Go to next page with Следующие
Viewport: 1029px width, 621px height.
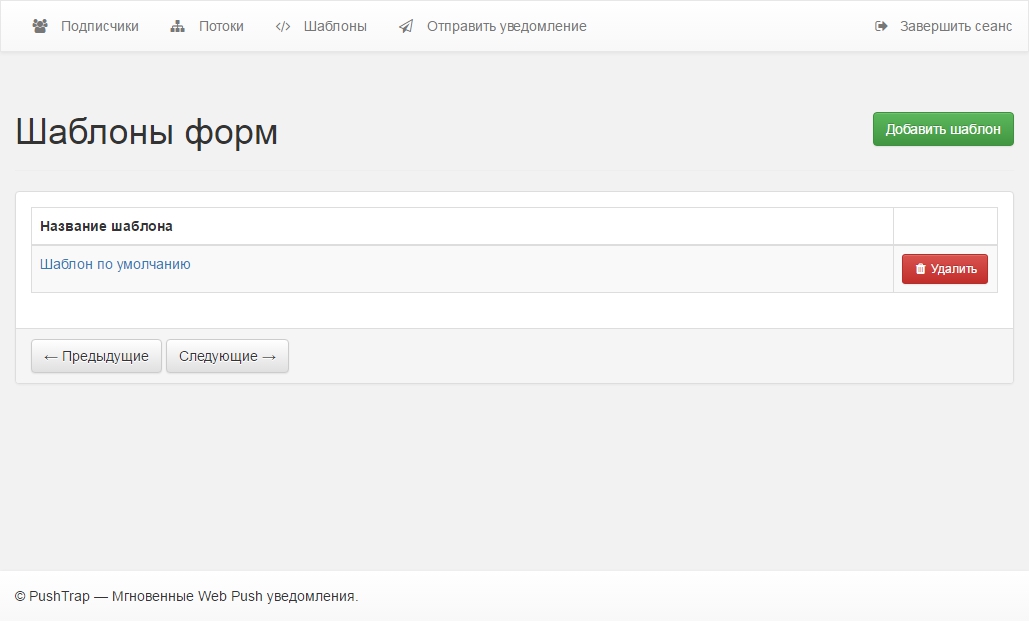pyautogui.click(x=227, y=356)
